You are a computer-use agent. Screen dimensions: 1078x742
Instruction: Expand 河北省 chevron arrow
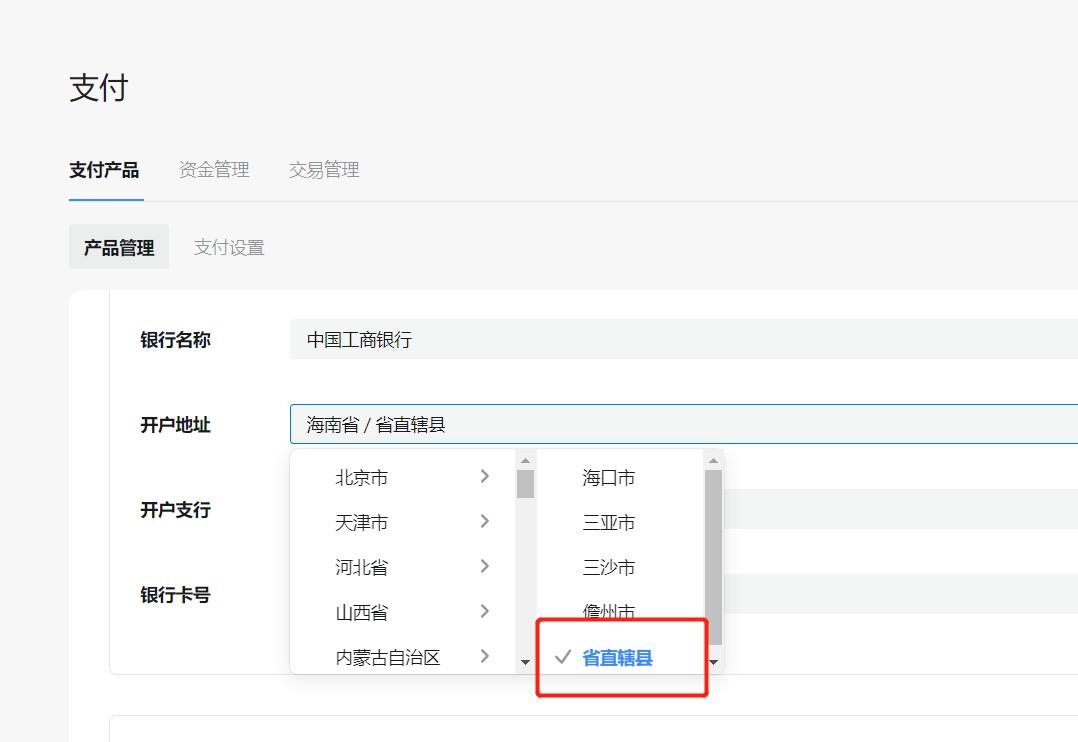point(485,567)
